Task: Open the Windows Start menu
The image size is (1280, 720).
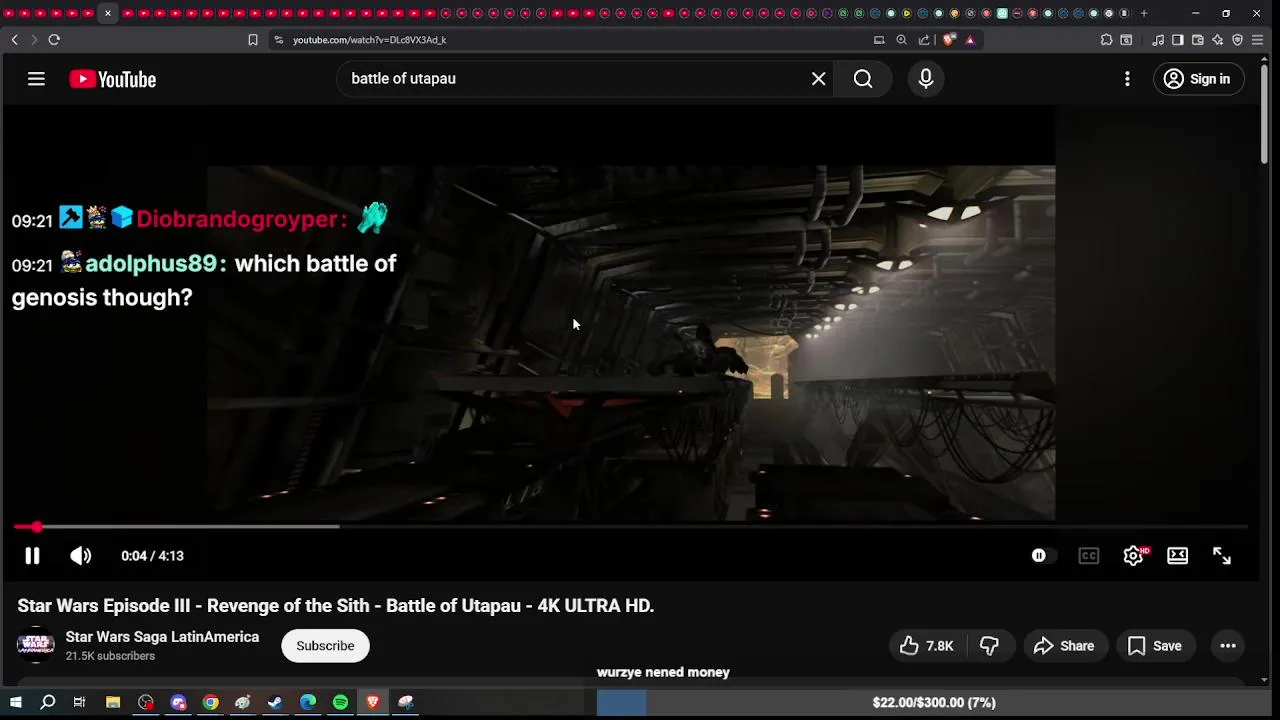Action: click(15, 703)
